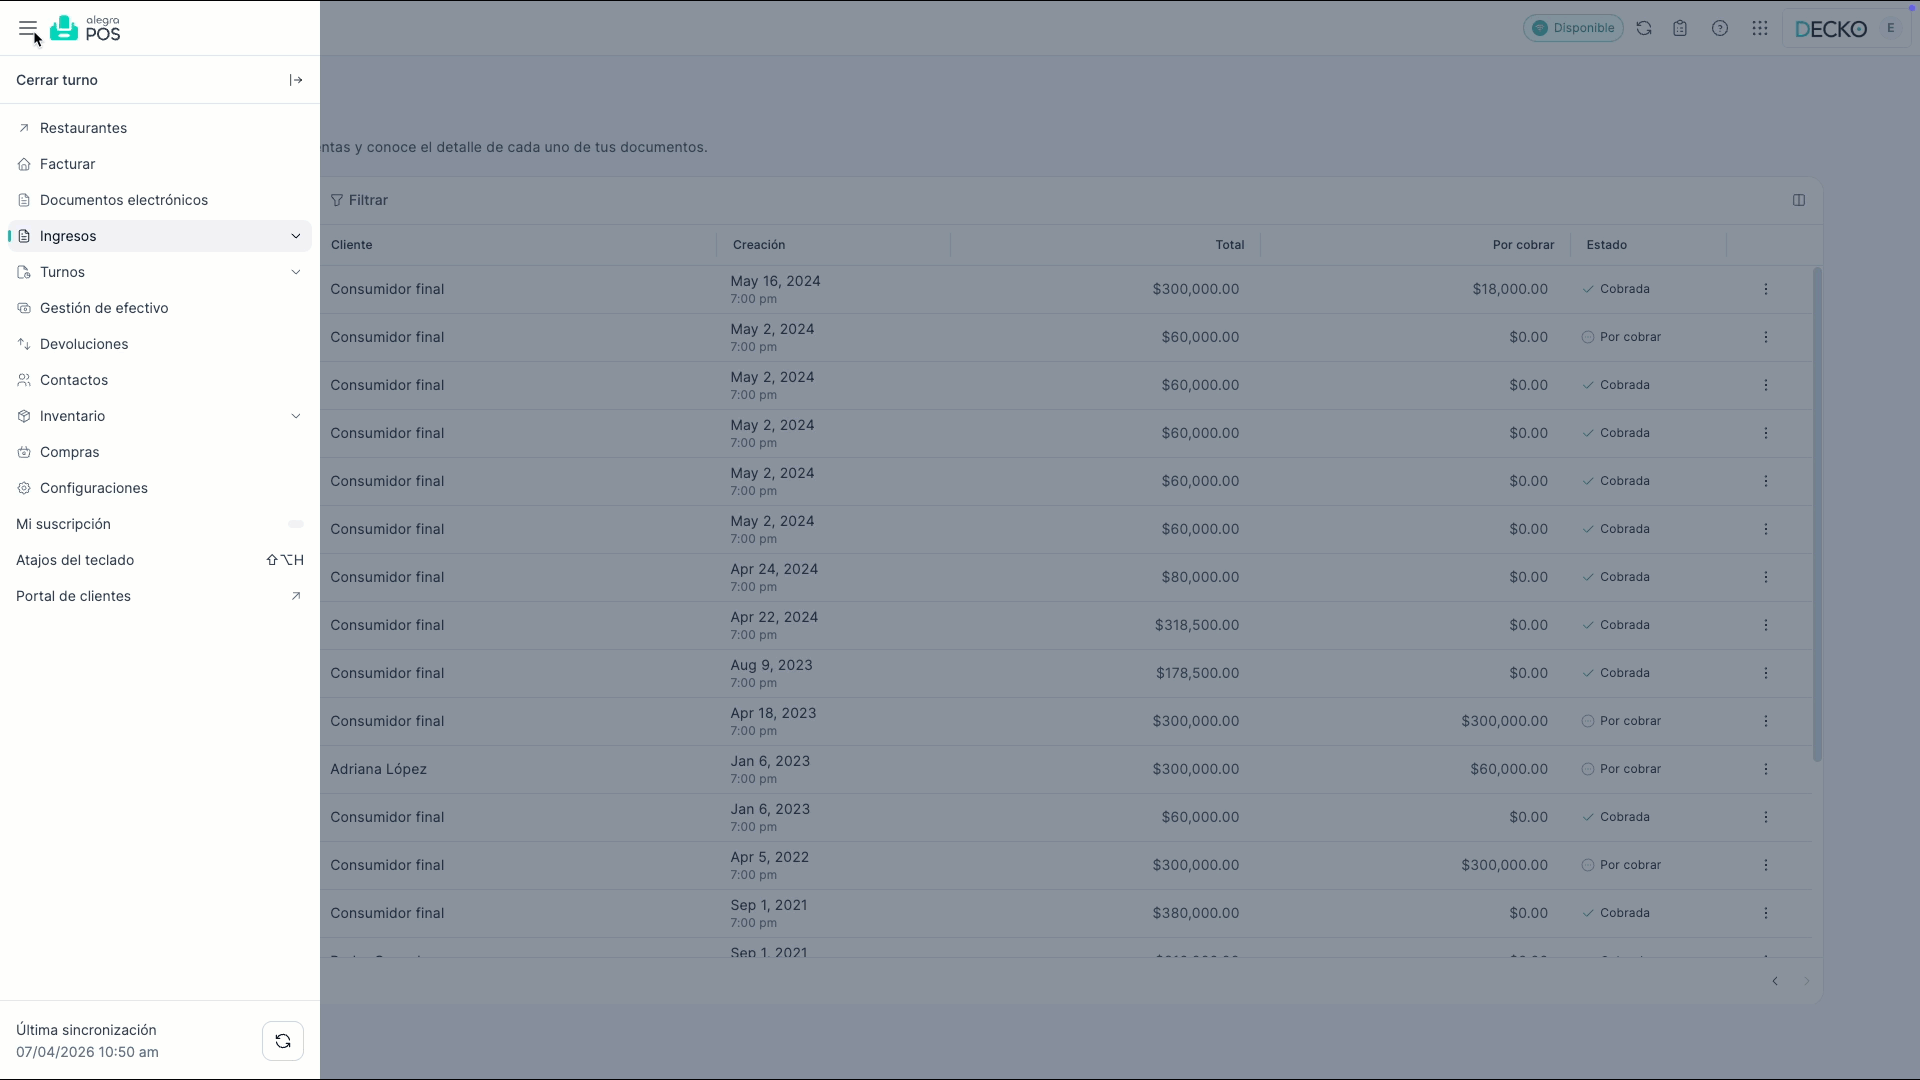Expand the Ingresos submenu chevron
Screen dimensions: 1920x1080
[x=296, y=236]
